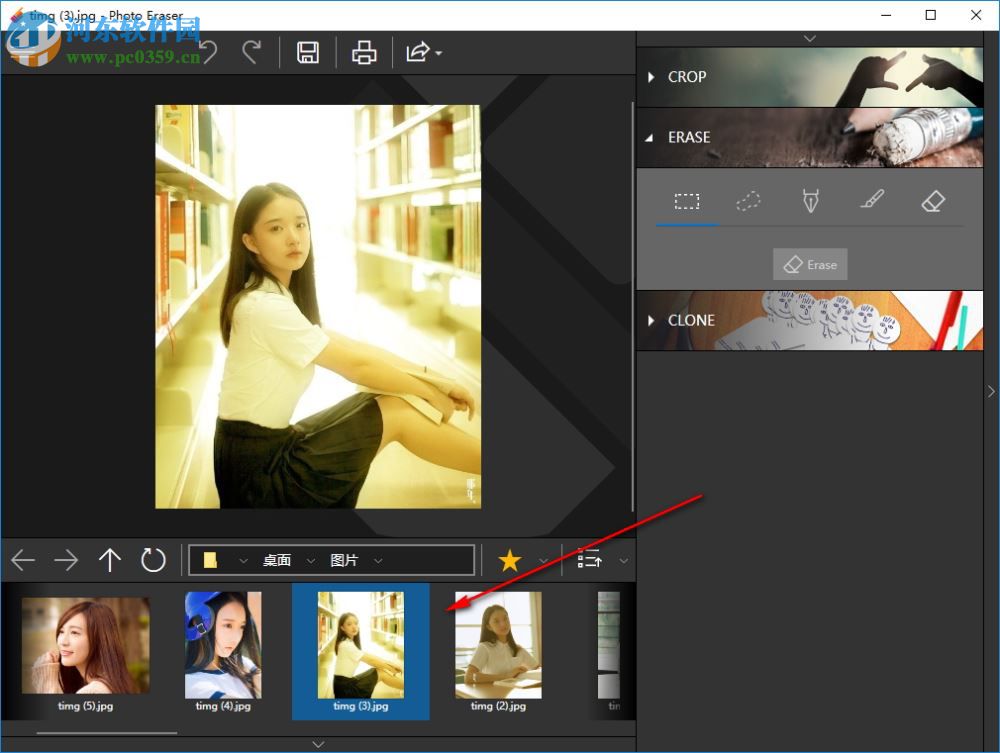The image size is (1000, 753).
Task: Open the share/export dropdown arrow
Action: coord(437,55)
